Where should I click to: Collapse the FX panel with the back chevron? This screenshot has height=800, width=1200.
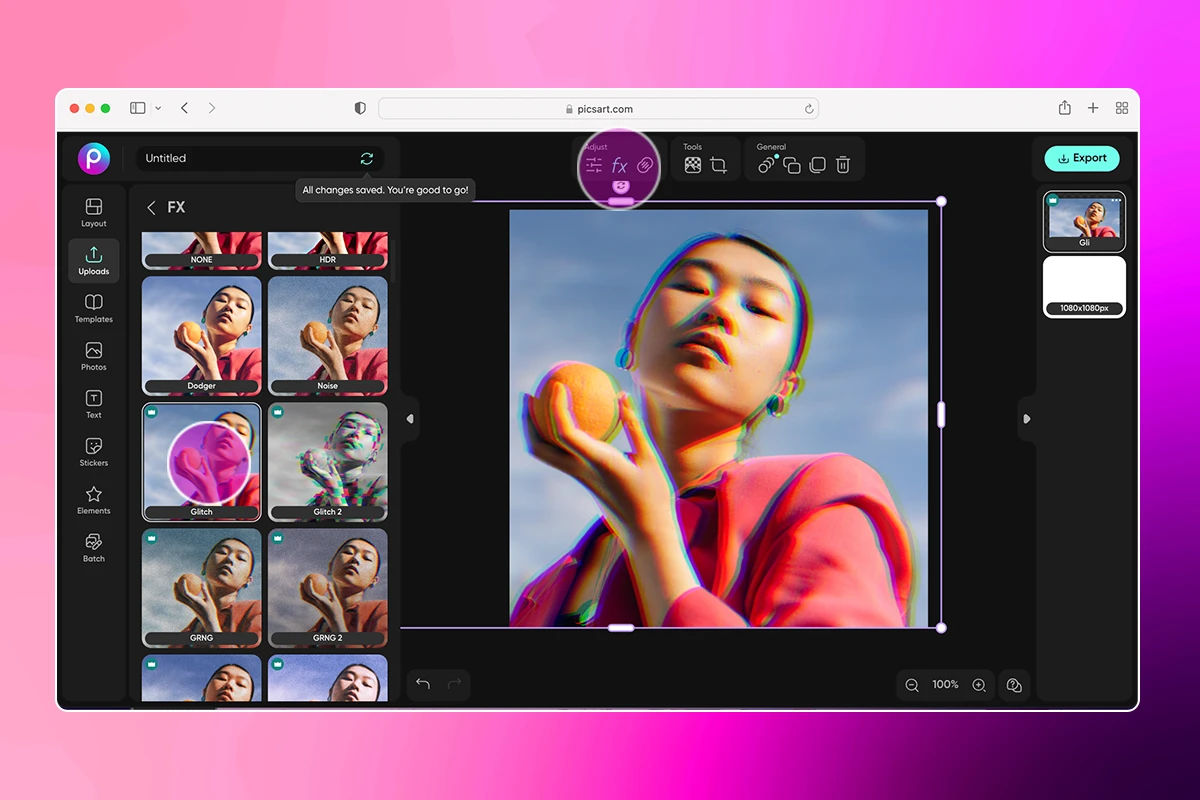point(153,207)
